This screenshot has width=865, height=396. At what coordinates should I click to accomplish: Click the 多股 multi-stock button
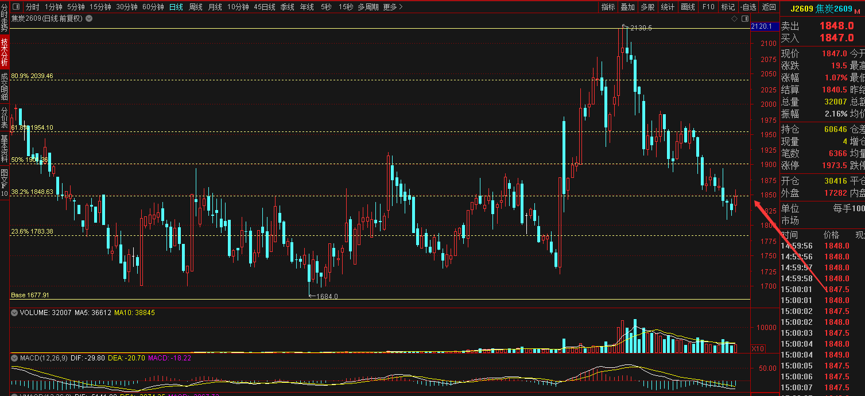click(x=647, y=7)
